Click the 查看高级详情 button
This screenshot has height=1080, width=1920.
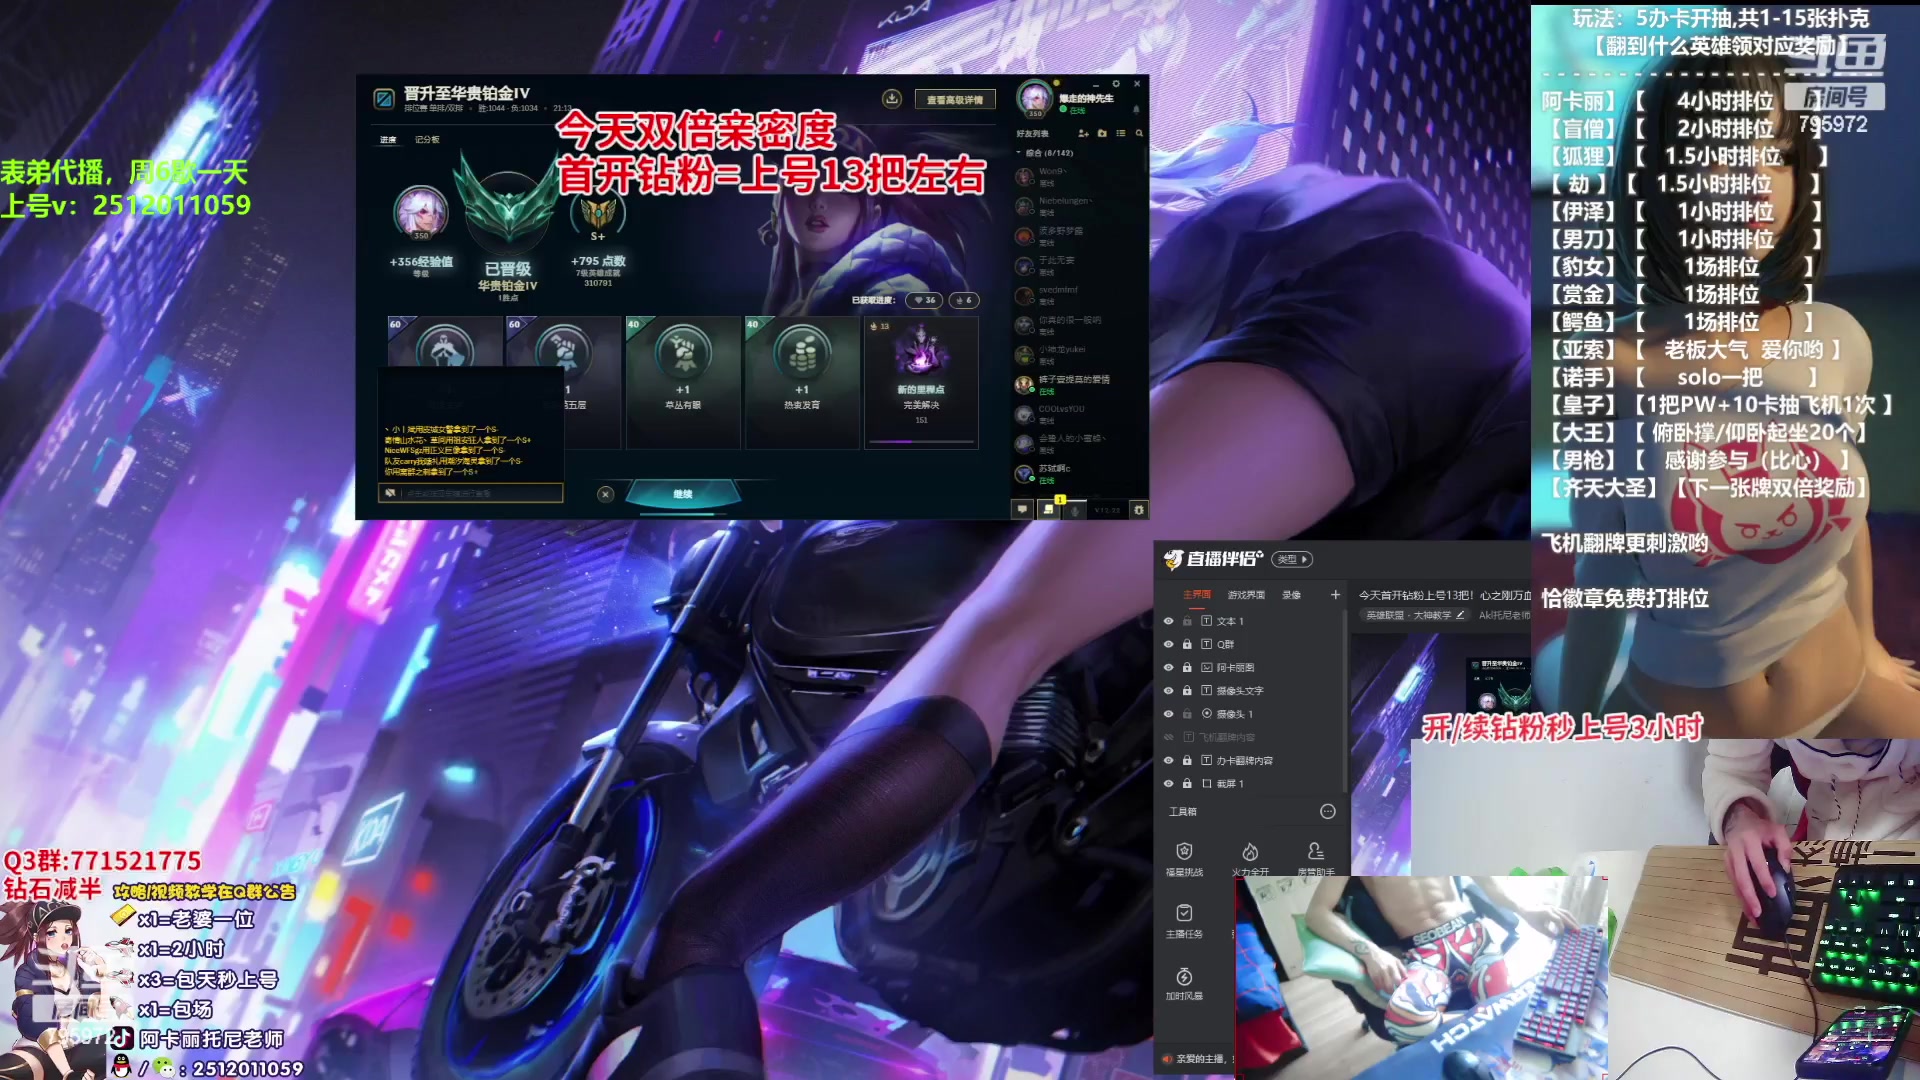point(954,100)
